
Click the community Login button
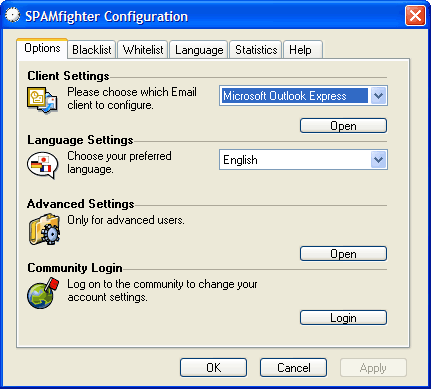(343, 318)
